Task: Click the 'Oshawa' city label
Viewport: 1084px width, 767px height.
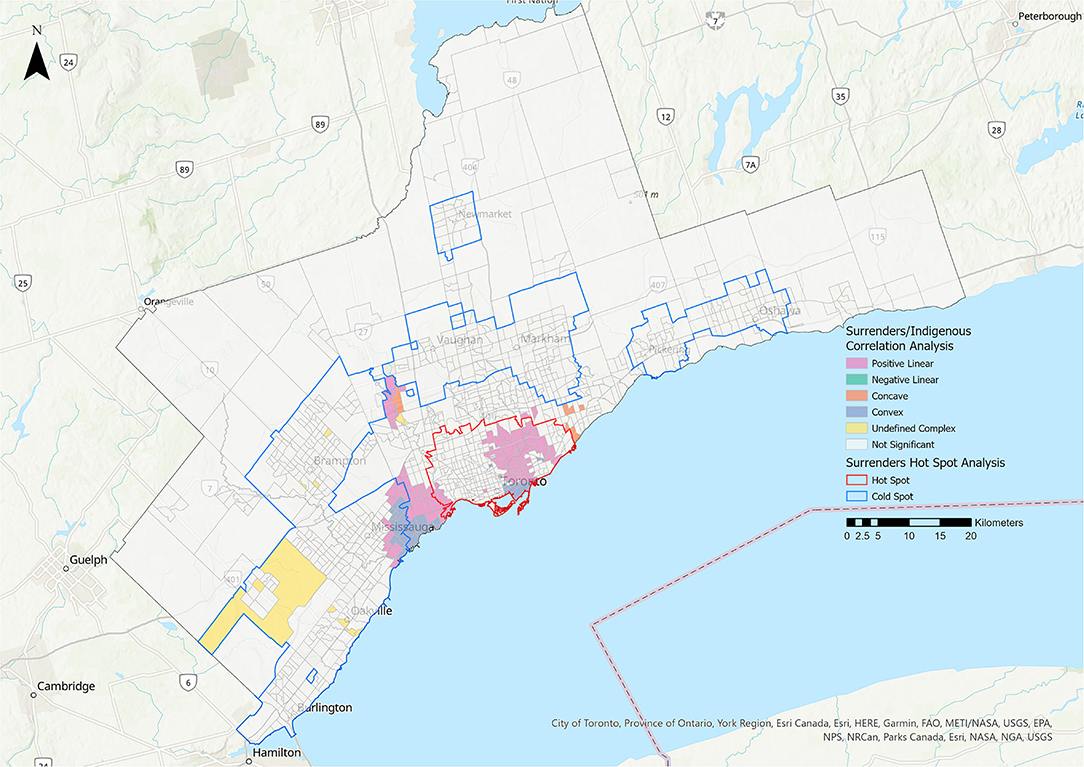Action: pyautogui.click(x=780, y=311)
